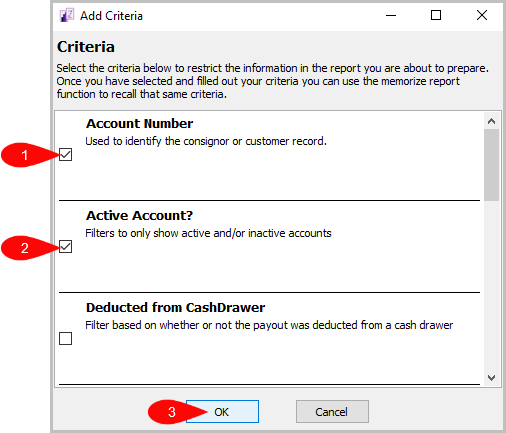Click the criteria list scrollbar thumb
The width and height of the screenshot is (506, 433).
coord(491,165)
